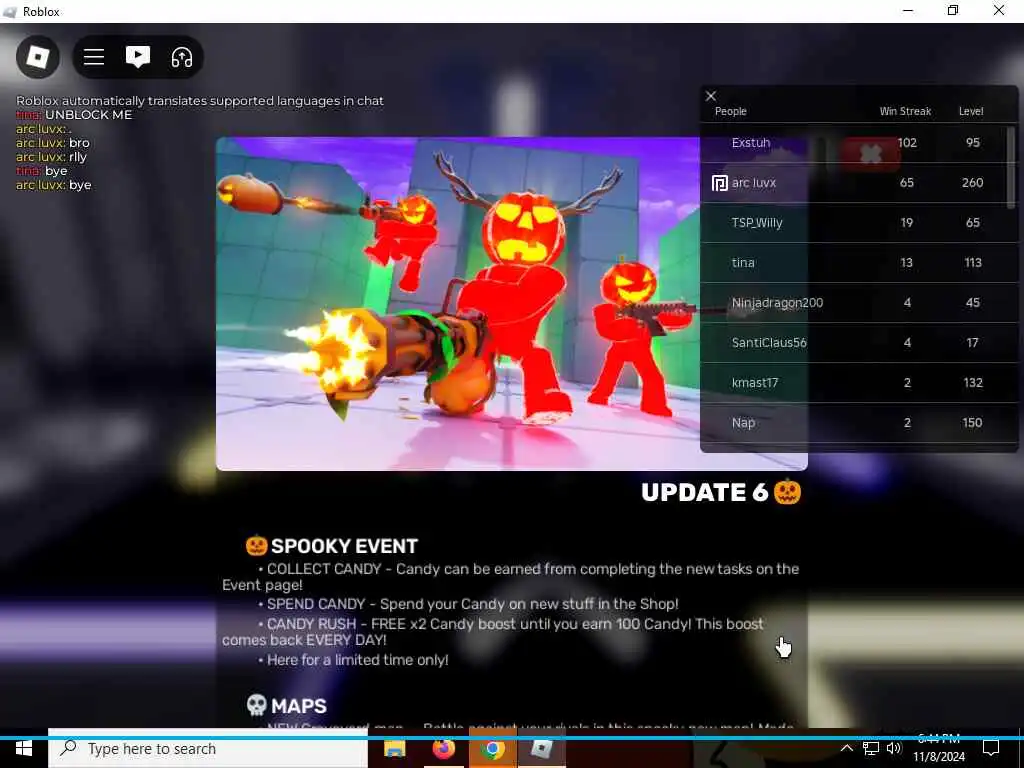Click arc luvx's level value 260
Screen dimensions: 1024x768
972,183
